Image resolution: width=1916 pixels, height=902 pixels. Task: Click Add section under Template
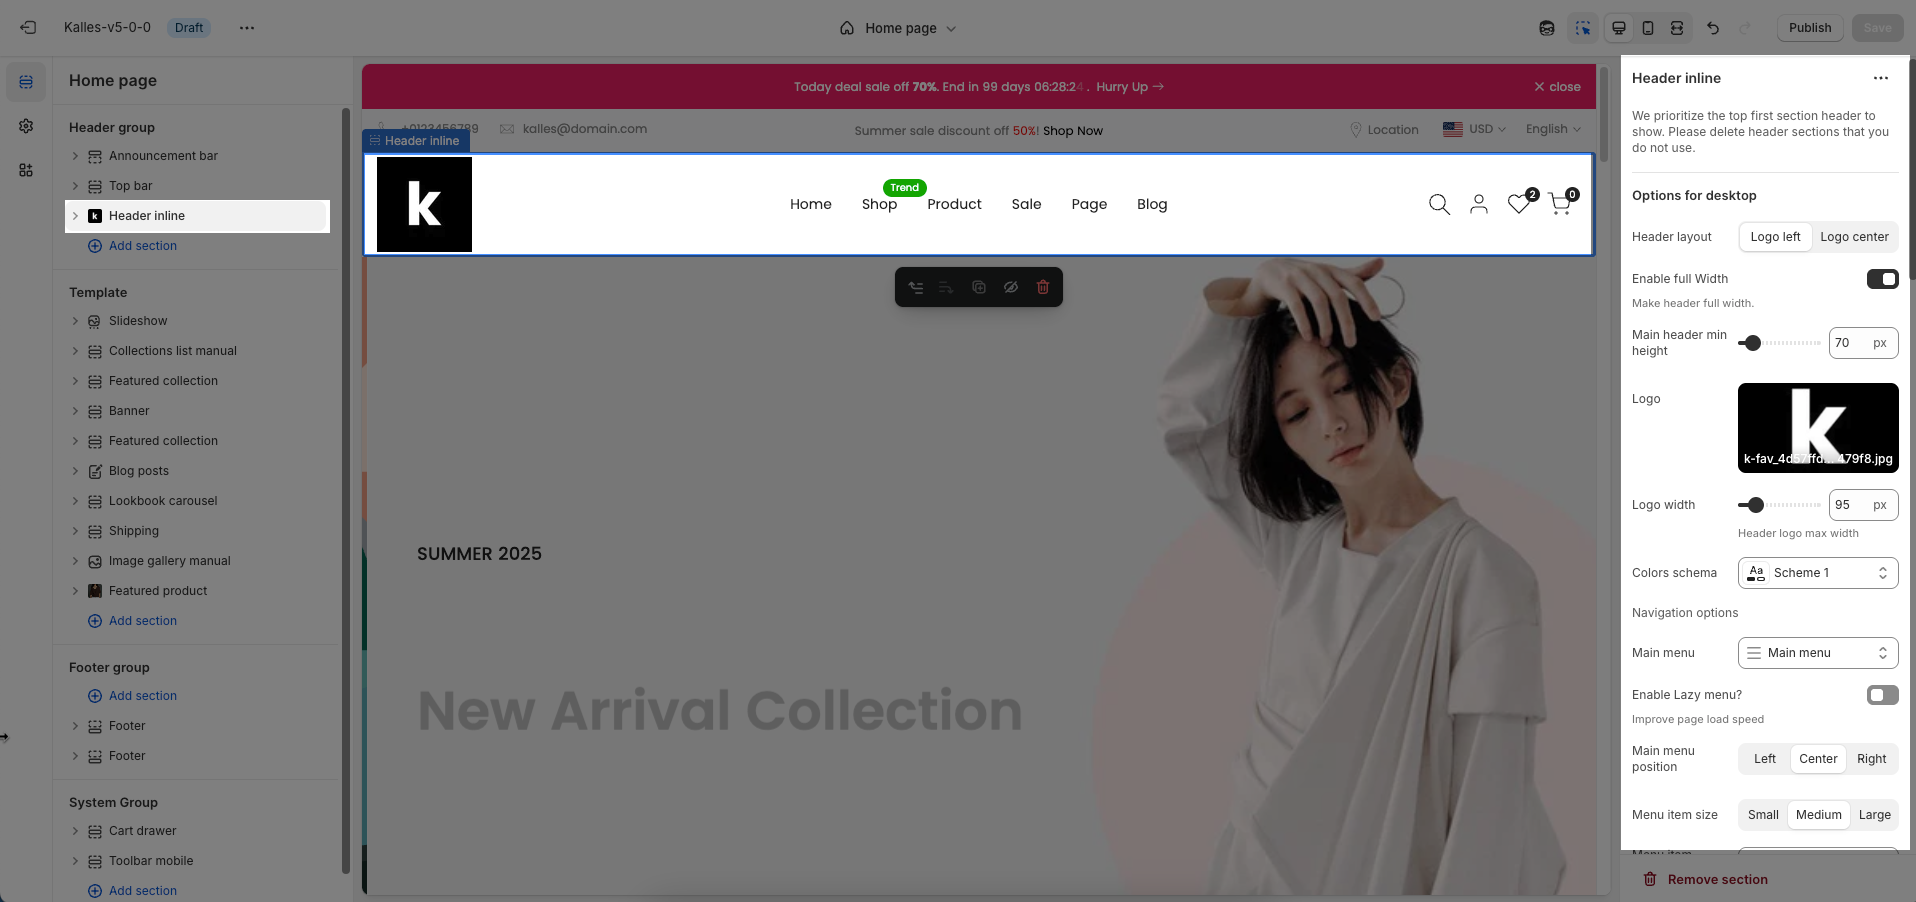pos(133,621)
